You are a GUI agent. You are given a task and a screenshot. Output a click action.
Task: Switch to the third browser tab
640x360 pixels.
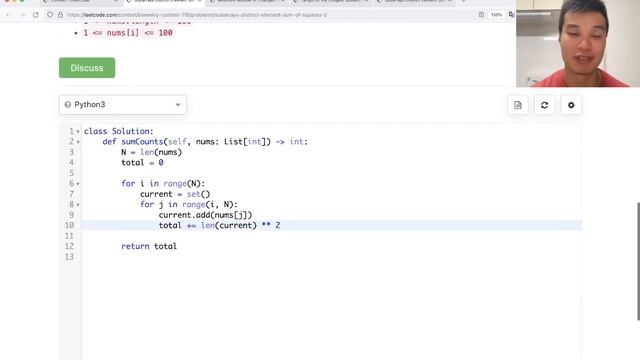(248, 2)
